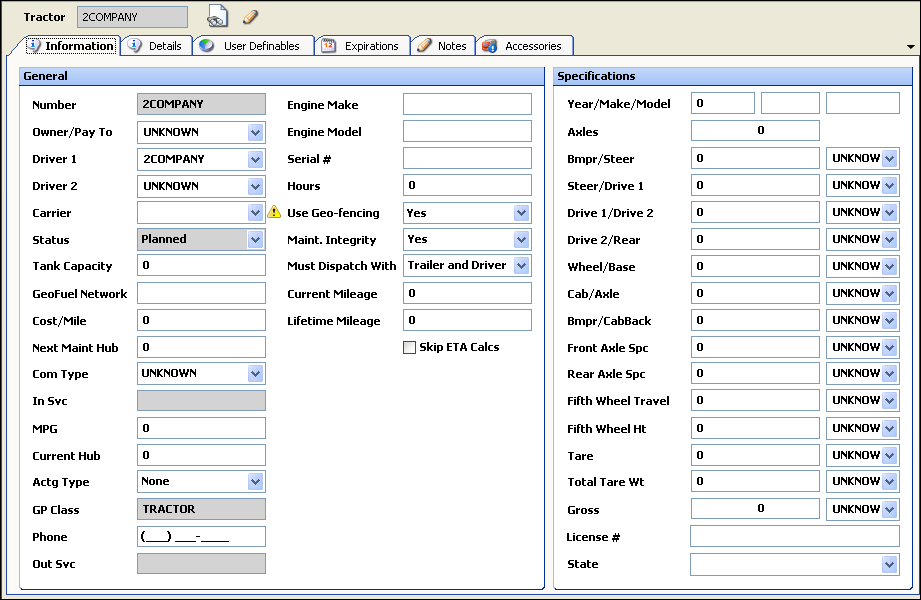Click the document lookup binoculars icon
Screen dimensions: 921x600
point(217,17)
